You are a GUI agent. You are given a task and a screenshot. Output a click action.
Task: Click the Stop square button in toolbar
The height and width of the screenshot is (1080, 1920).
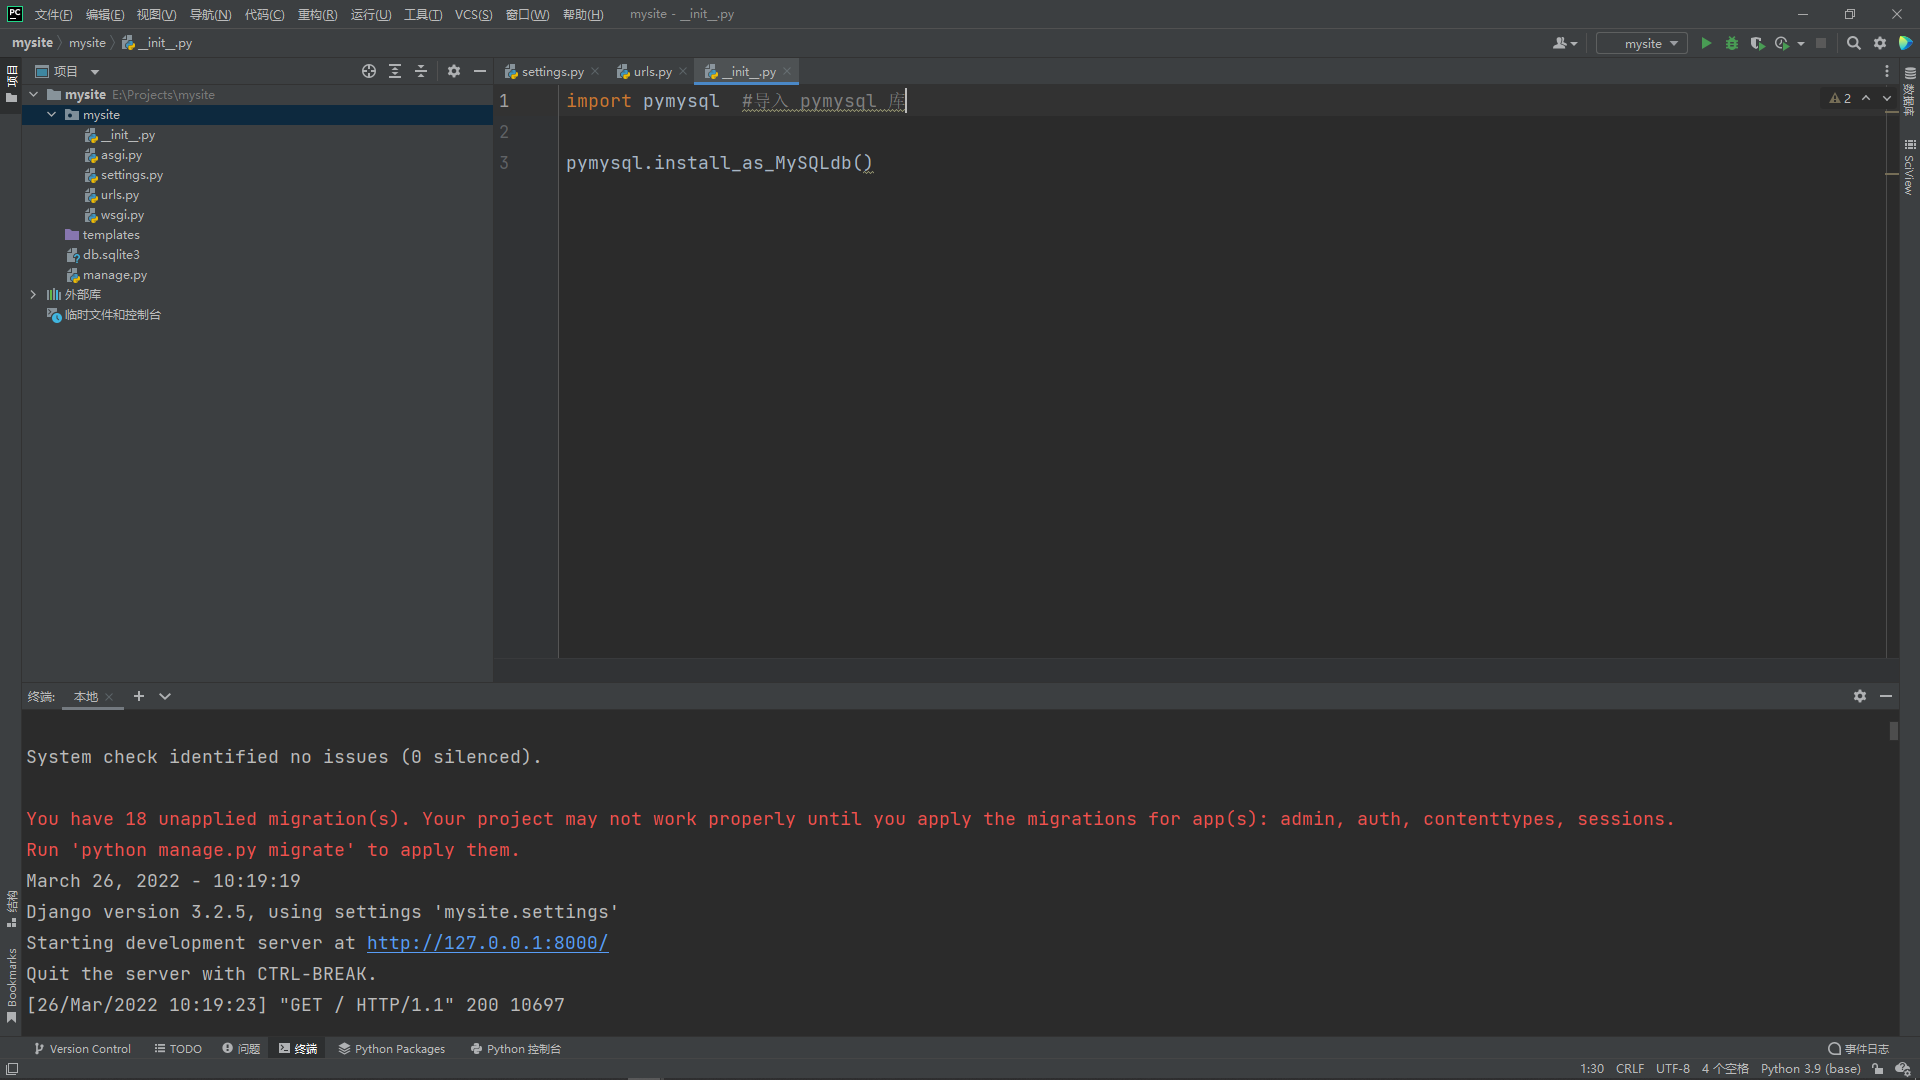[x=1821, y=43]
